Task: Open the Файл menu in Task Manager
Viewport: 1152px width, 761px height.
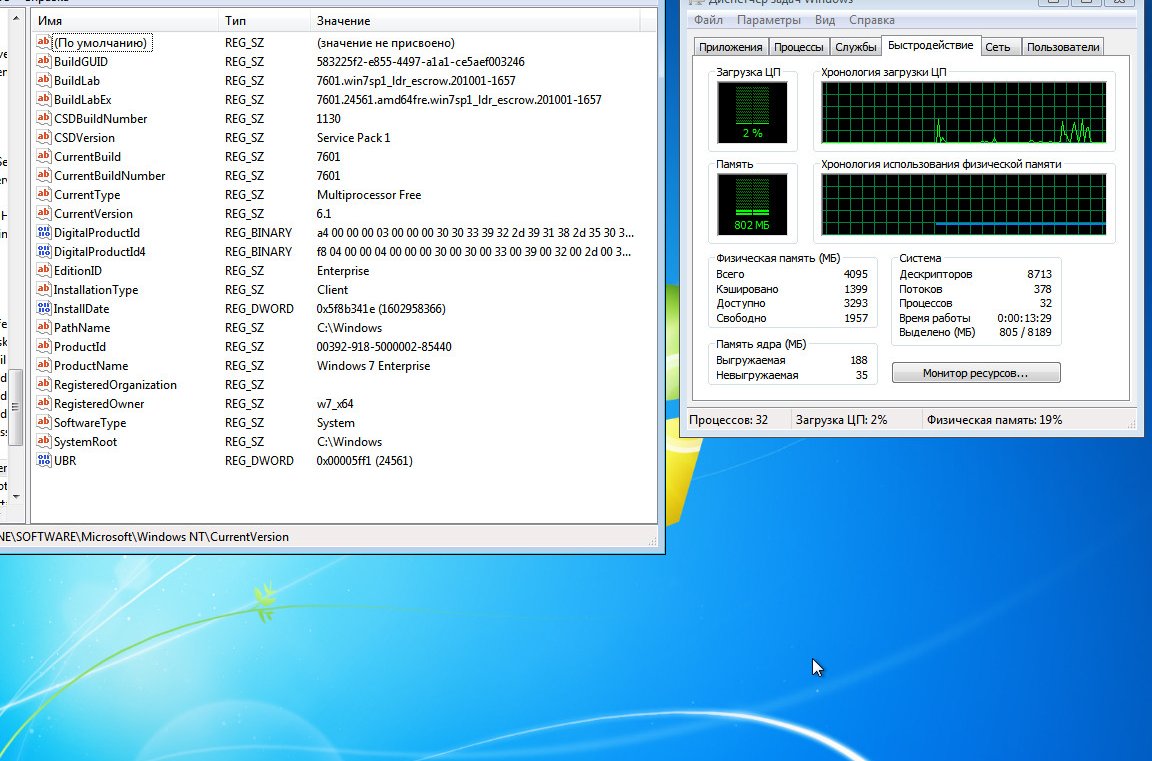Action: pyautogui.click(x=708, y=20)
